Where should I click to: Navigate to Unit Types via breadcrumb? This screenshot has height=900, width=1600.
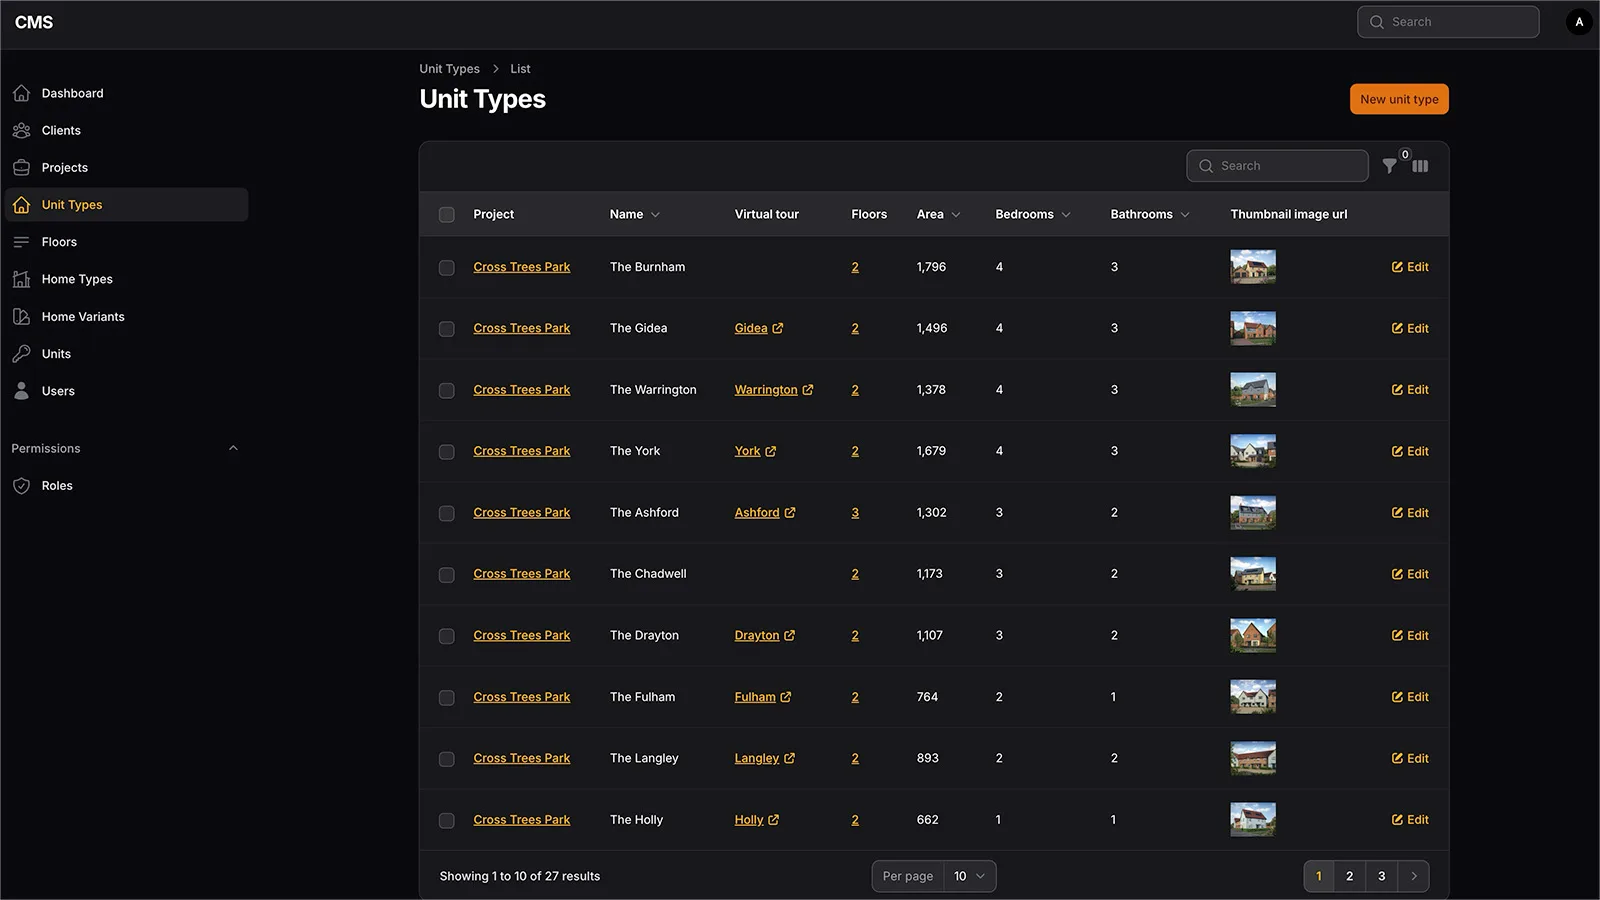tap(449, 68)
